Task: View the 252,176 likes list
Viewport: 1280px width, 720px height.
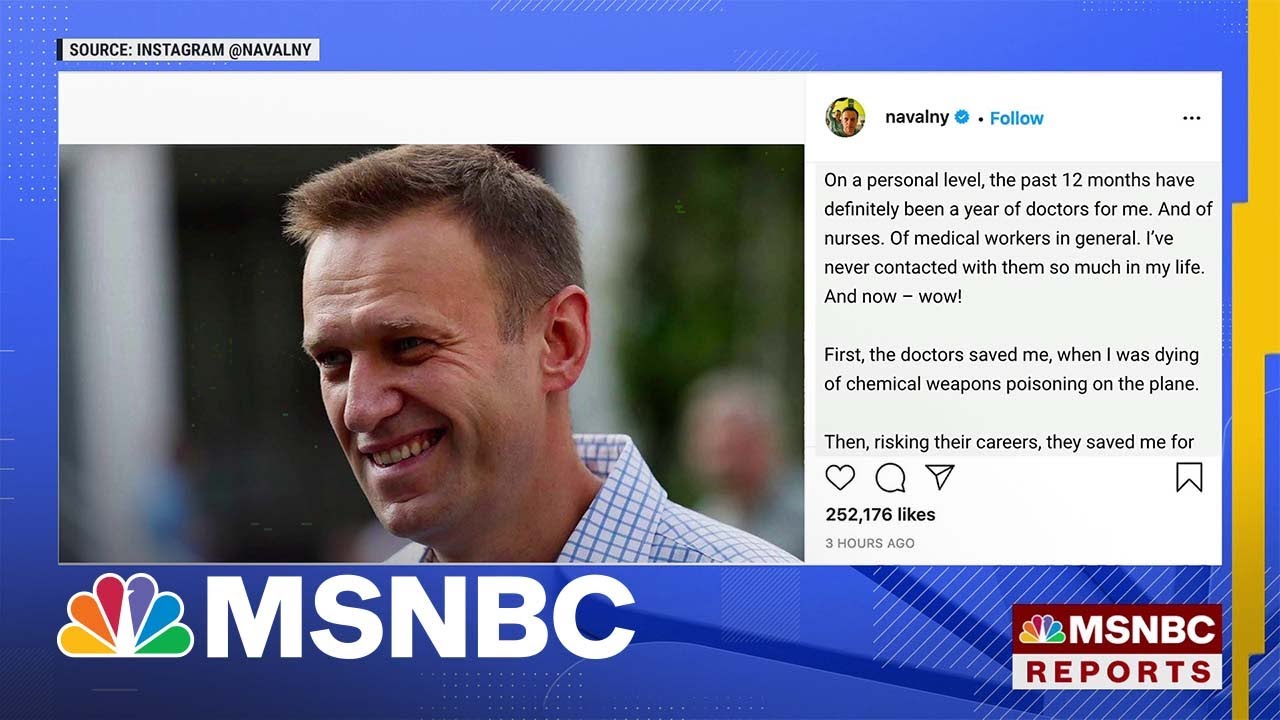Action: click(x=880, y=514)
